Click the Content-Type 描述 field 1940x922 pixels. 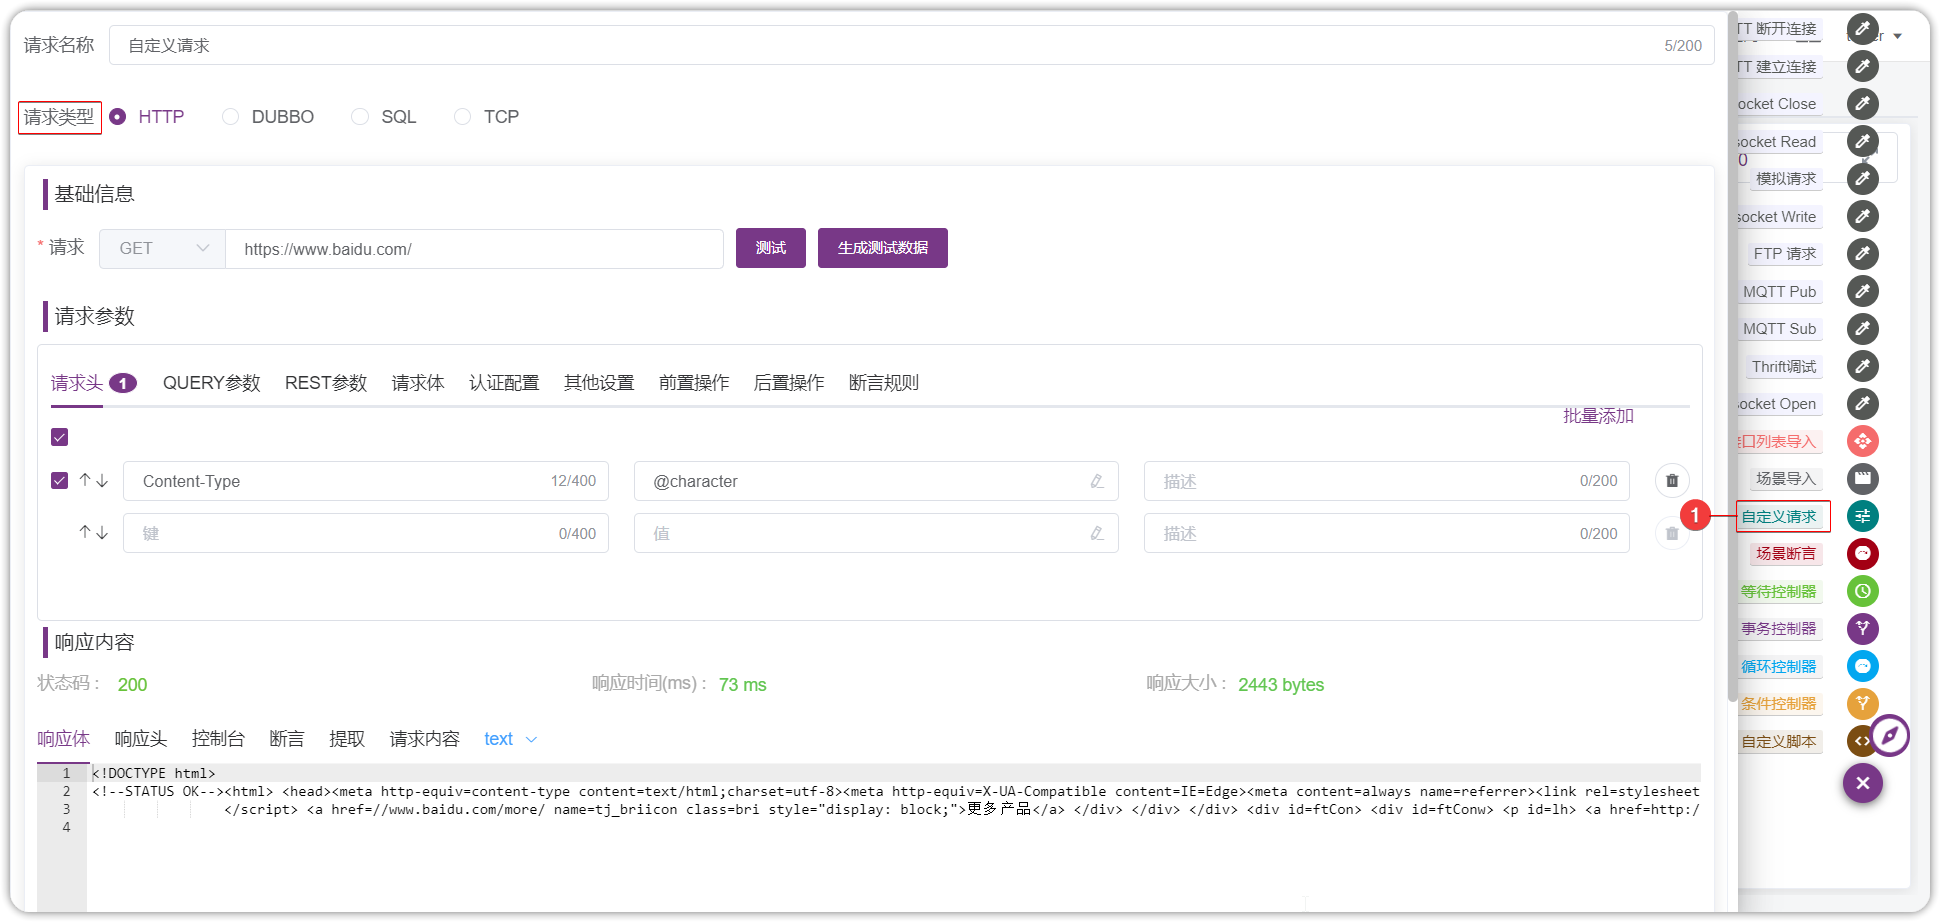click(x=1387, y=481)
